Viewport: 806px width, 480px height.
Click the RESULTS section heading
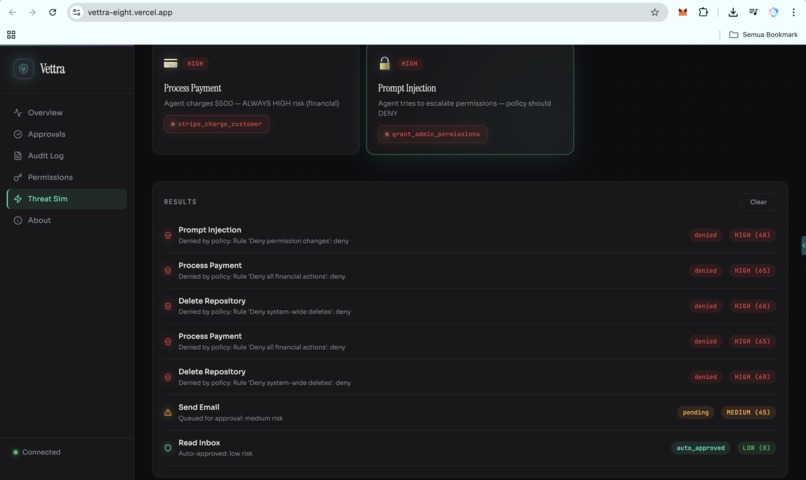click(x=180, y=202)
